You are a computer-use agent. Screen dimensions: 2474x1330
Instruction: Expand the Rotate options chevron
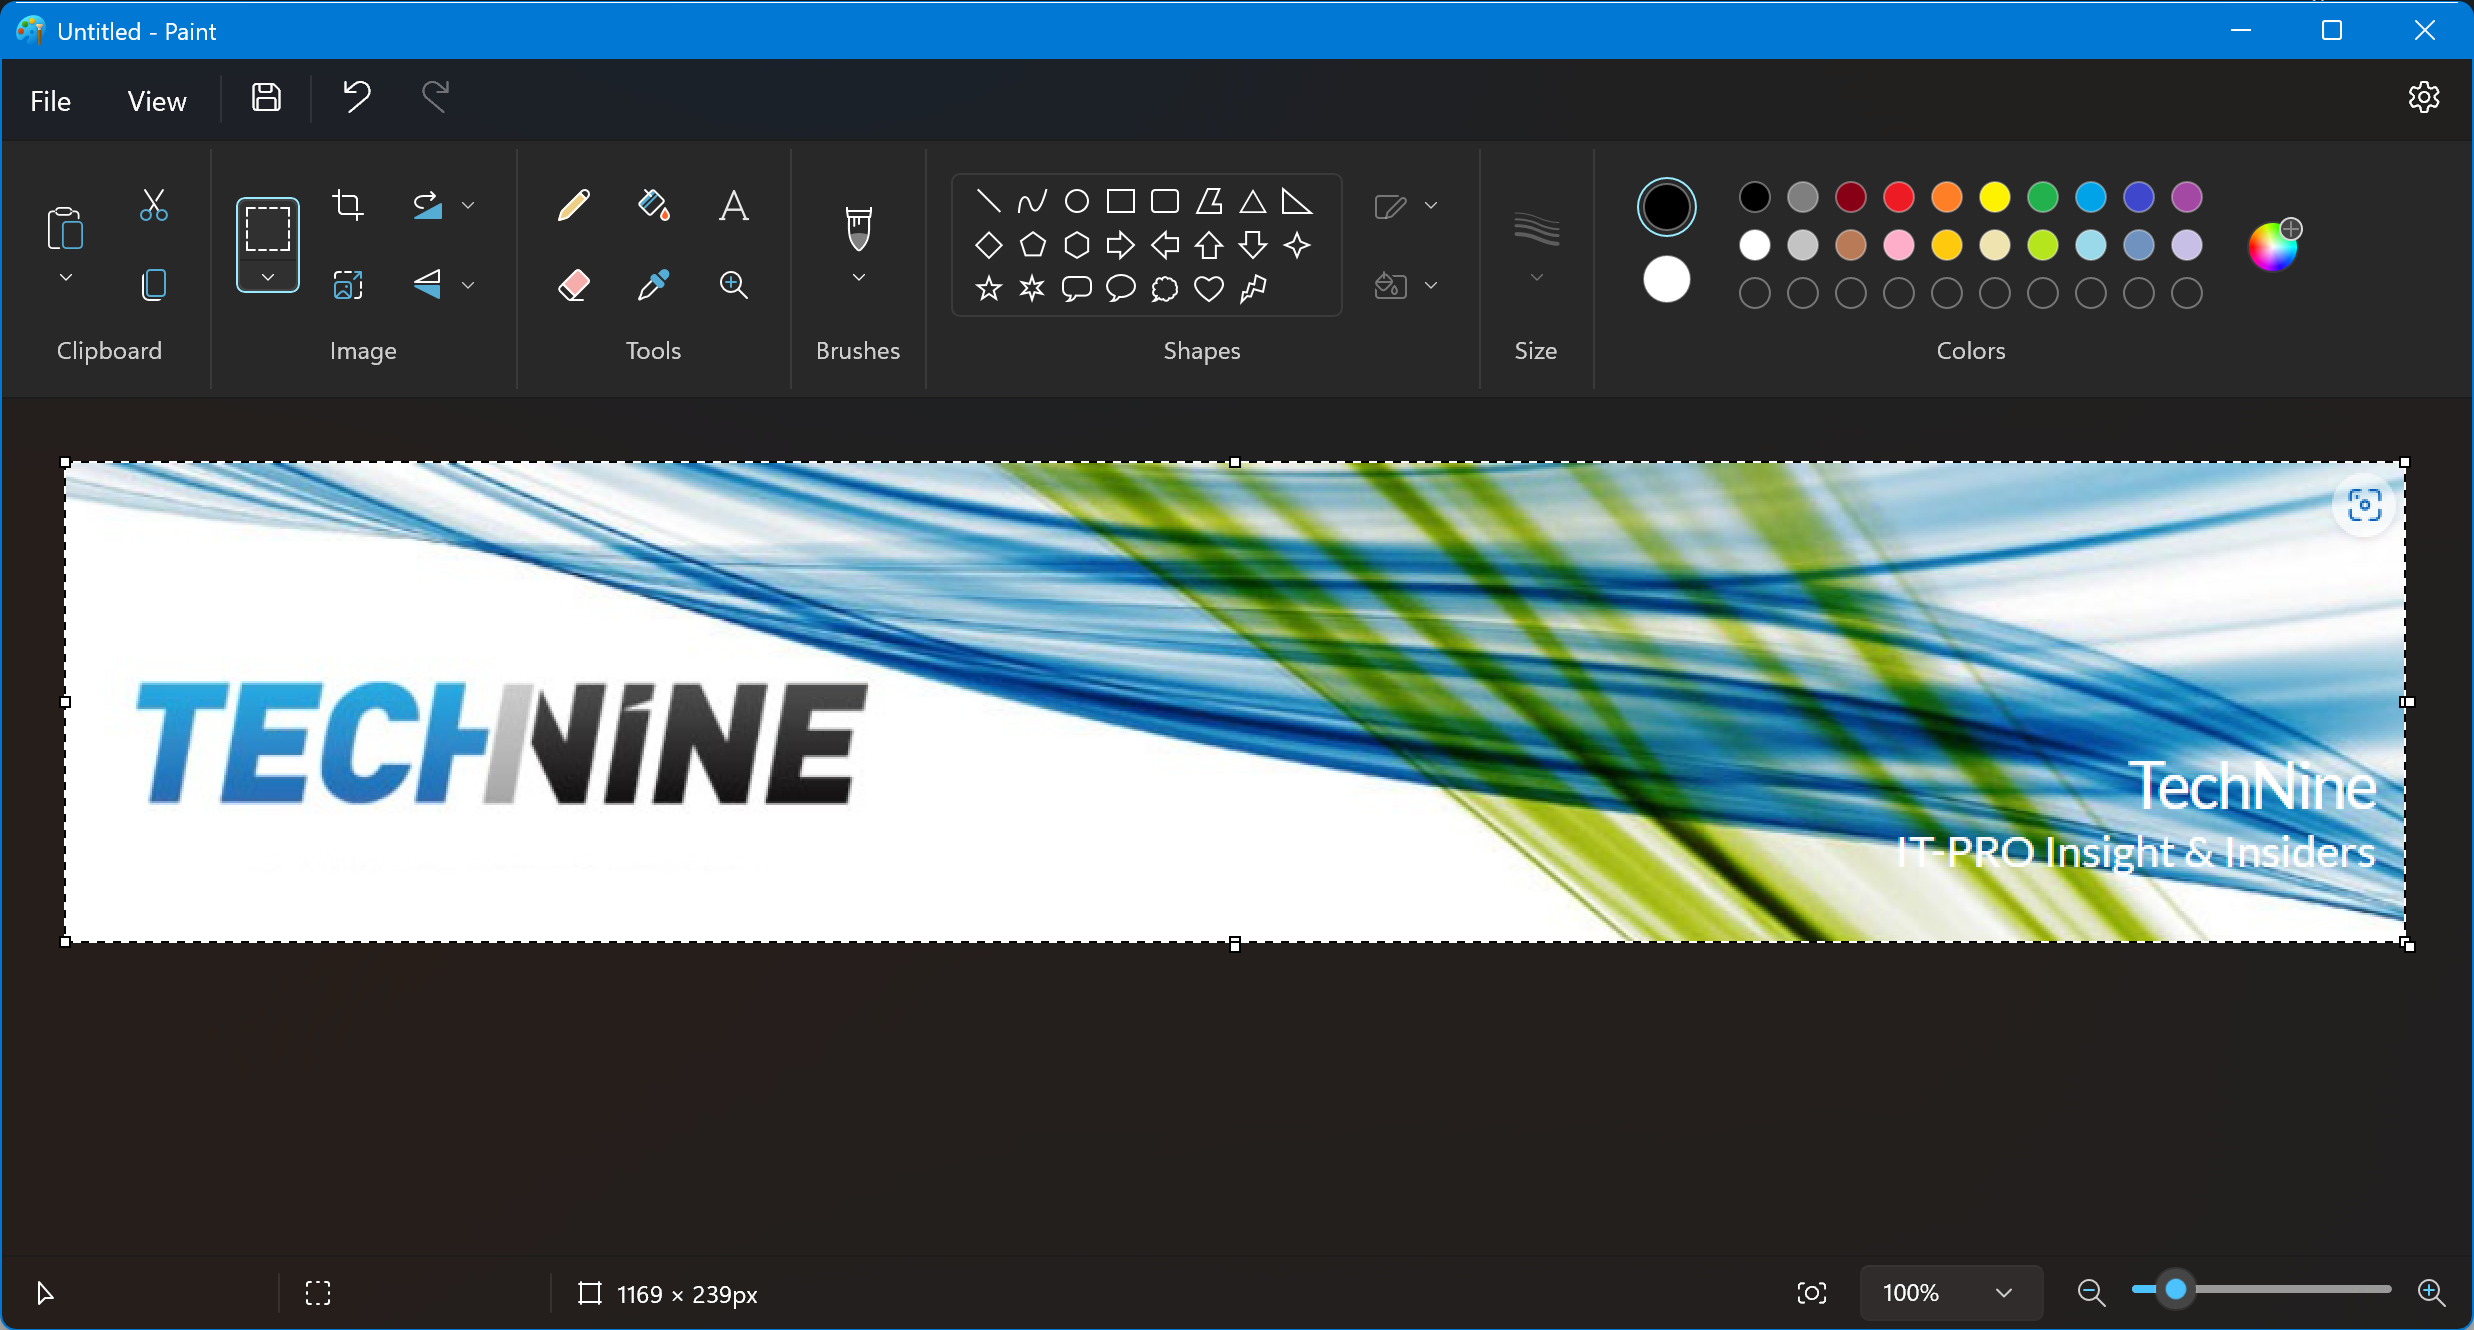[x=468, y=205]
